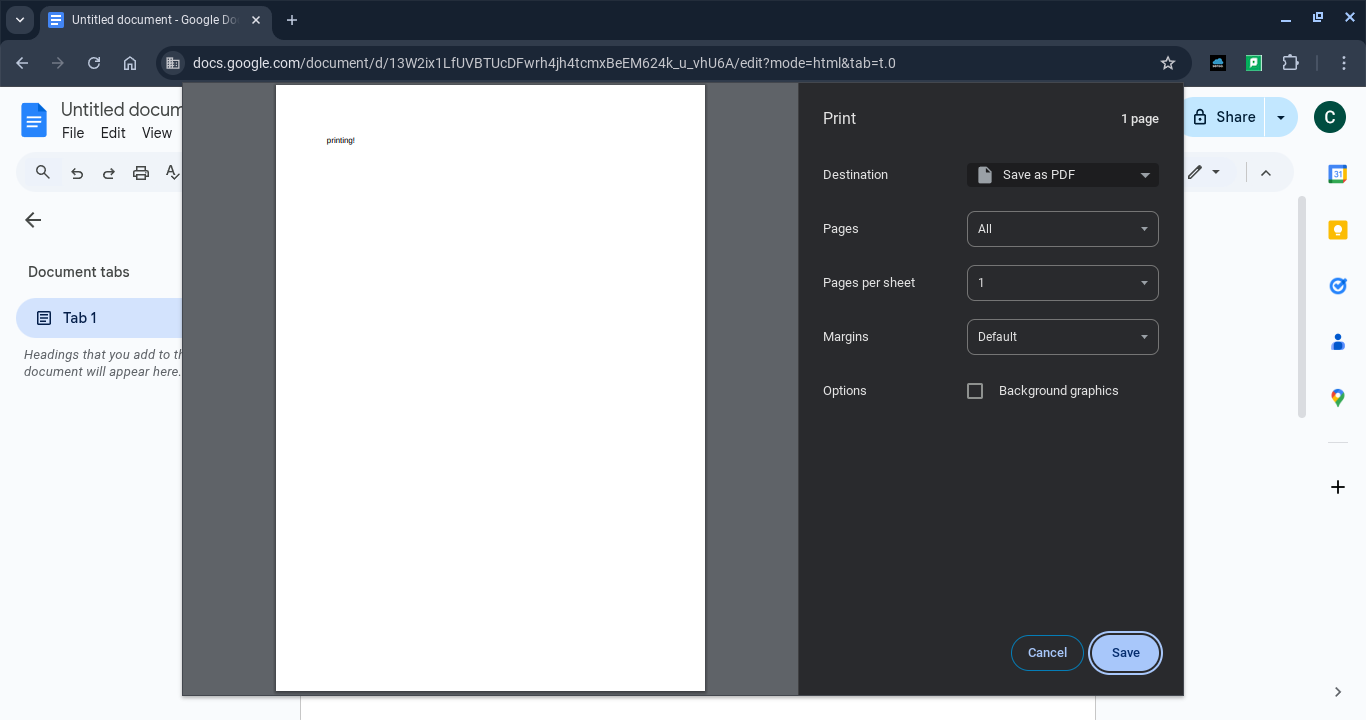Open the Destination dropdown
The height and width of the screenshot is (720, 1366).
[1062, 175]
